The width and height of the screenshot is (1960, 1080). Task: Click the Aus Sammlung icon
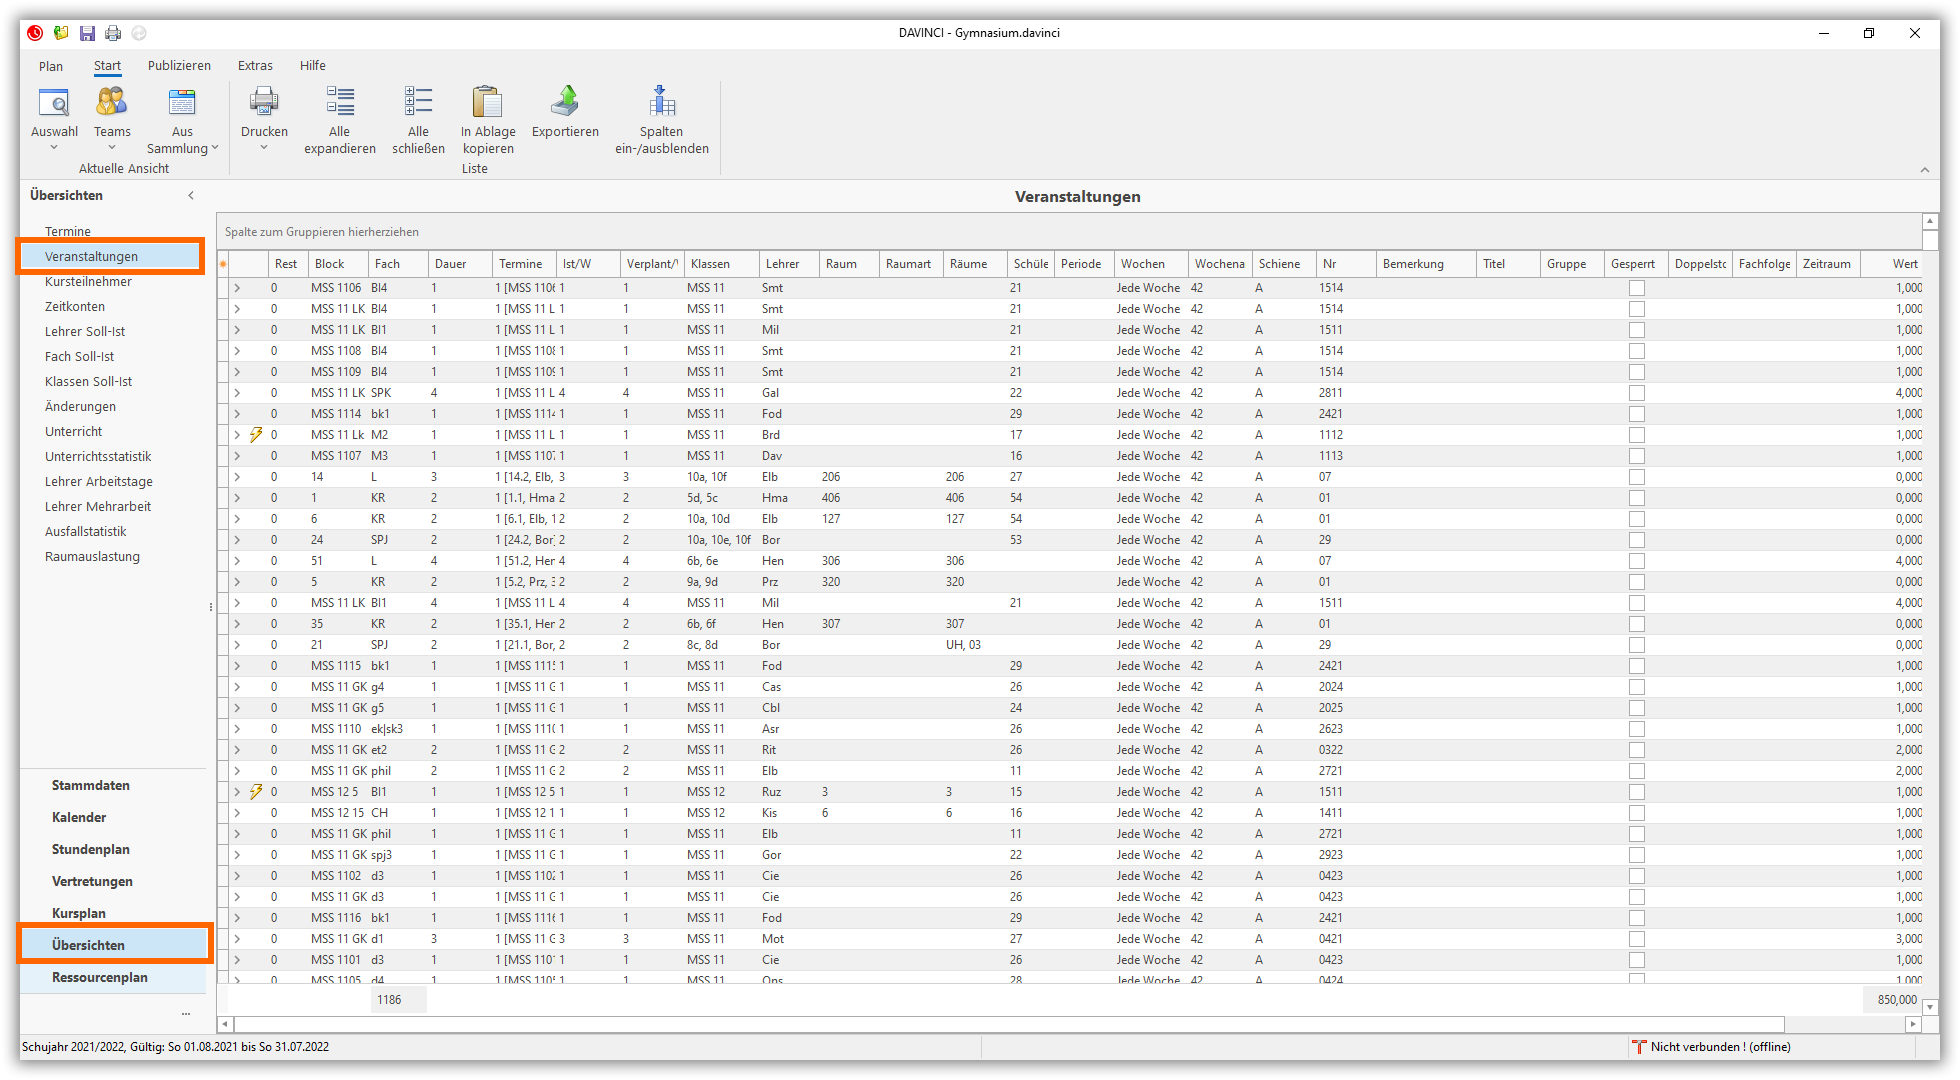point(182,103)
